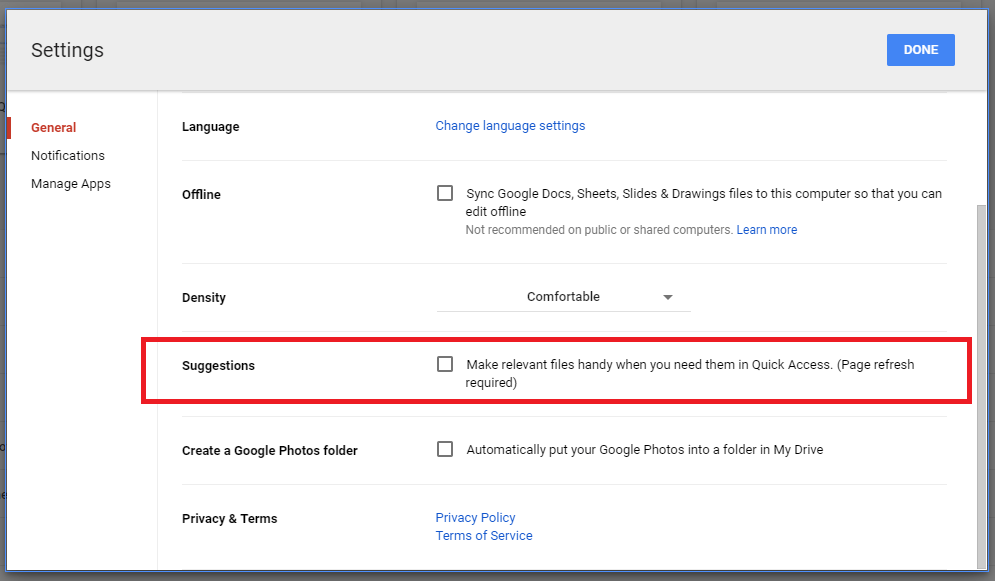Open the Manage Apps section
Screen dimensions: 995x581
pyautogui.click(x=71, y=183)
